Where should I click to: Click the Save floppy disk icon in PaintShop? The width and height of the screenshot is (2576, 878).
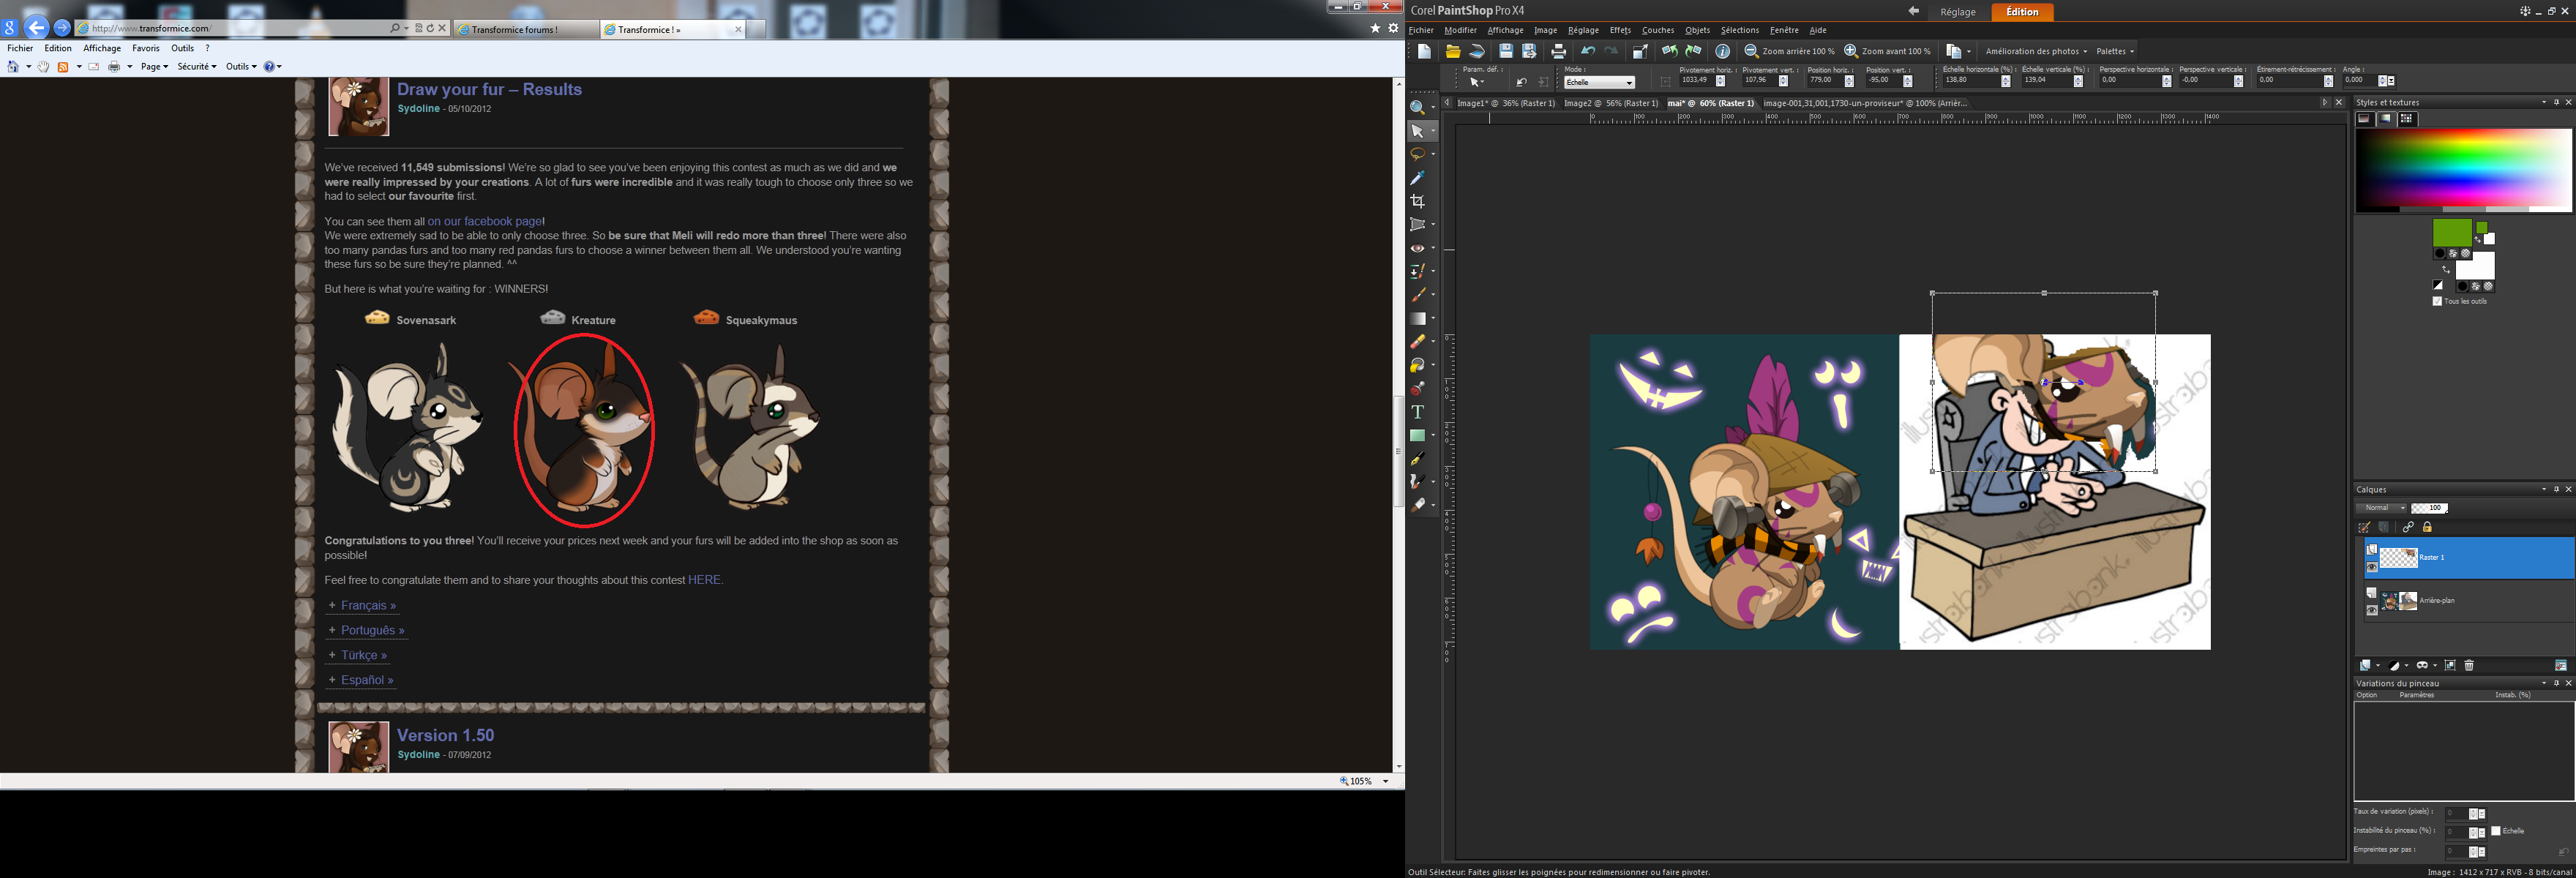pyautogui.click(x=1505, y=51)
